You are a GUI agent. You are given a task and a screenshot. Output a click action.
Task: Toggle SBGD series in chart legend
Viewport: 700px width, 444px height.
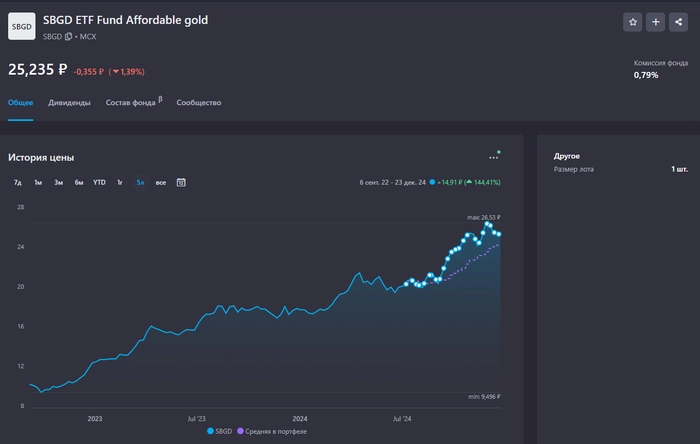[x=219, y=431]
